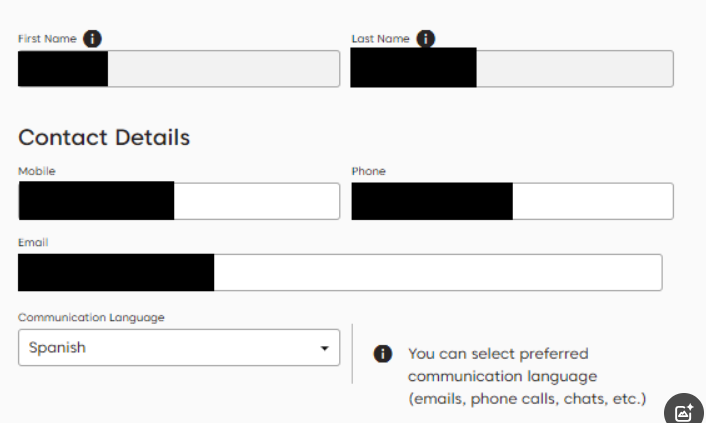
Task: Click the First Name label text
Action: (x=47, y=39)
